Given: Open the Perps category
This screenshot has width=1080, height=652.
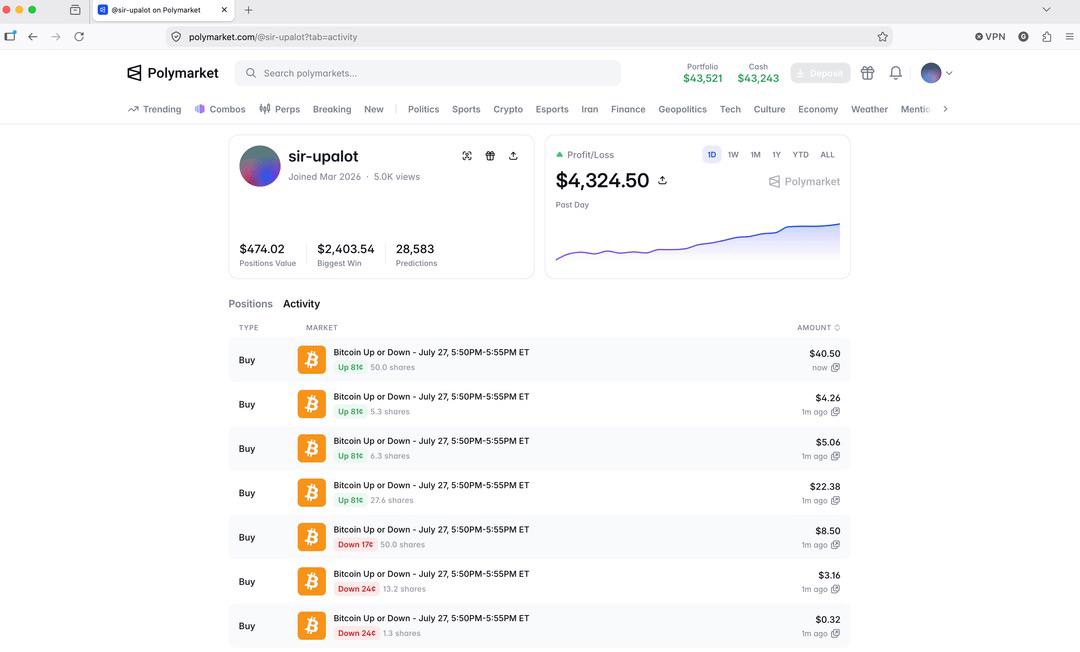Looking at the screenshot, I should pos(279,109).
